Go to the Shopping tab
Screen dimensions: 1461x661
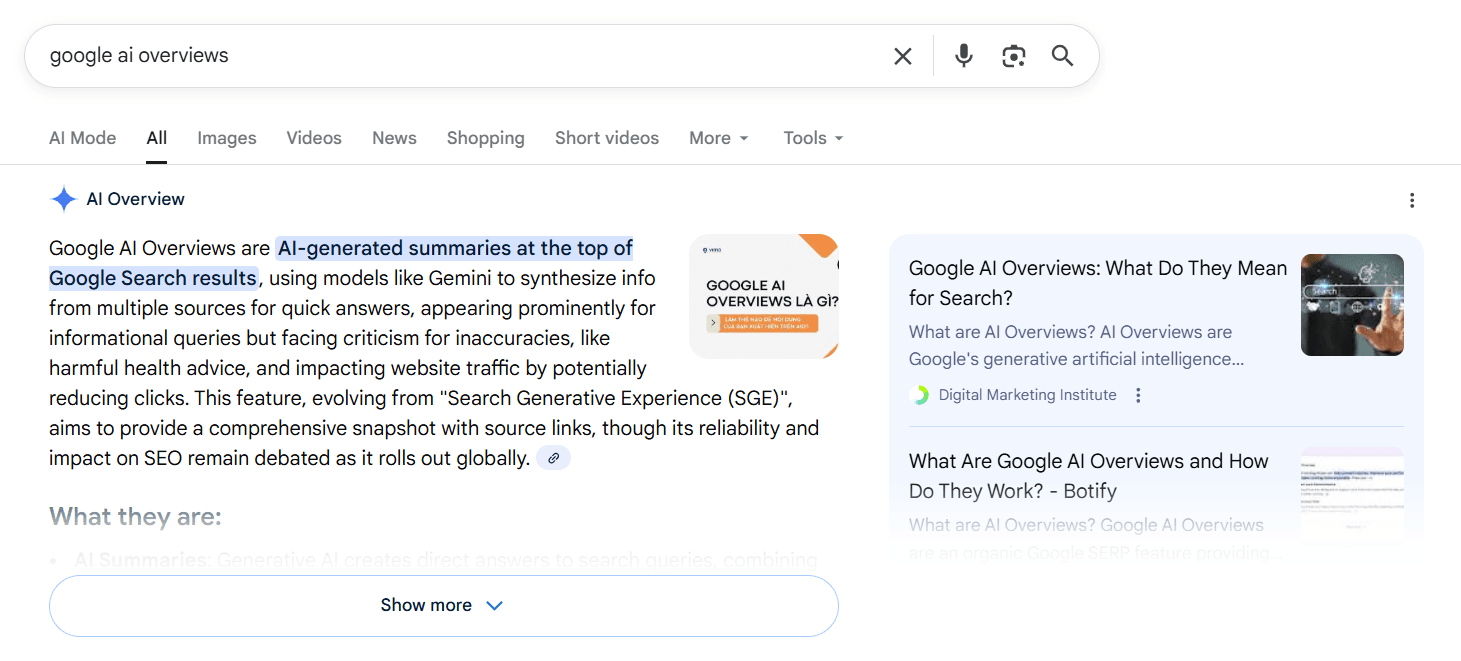[485, 138]
